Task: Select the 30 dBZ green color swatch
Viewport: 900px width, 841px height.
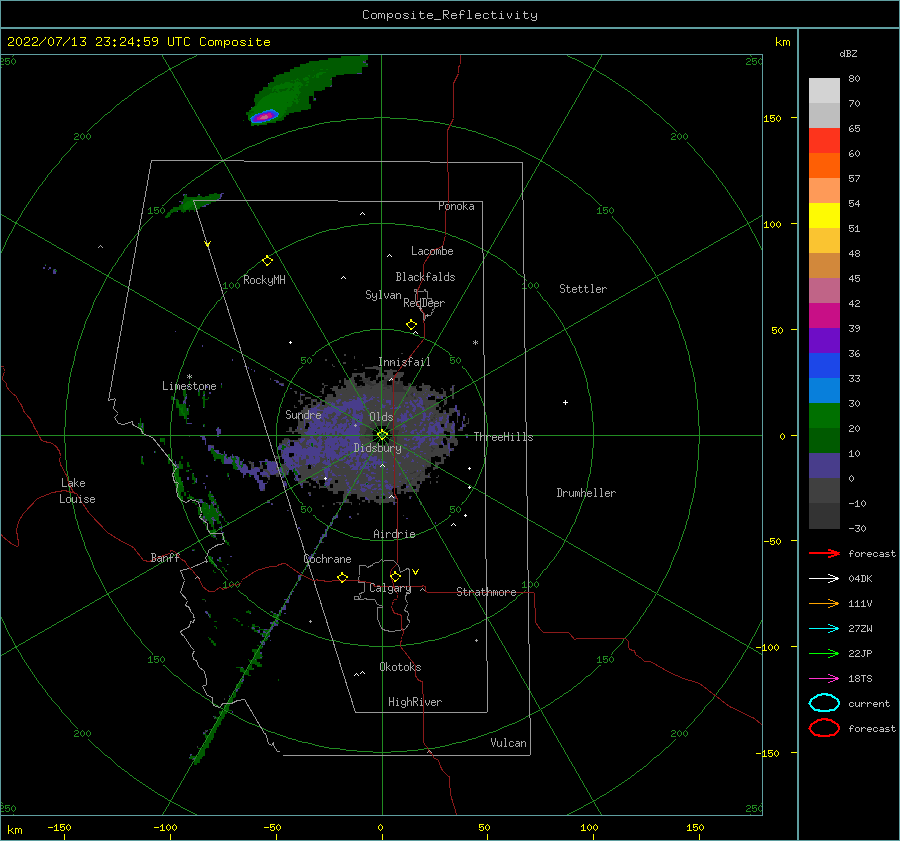Action: pos(824,416)
